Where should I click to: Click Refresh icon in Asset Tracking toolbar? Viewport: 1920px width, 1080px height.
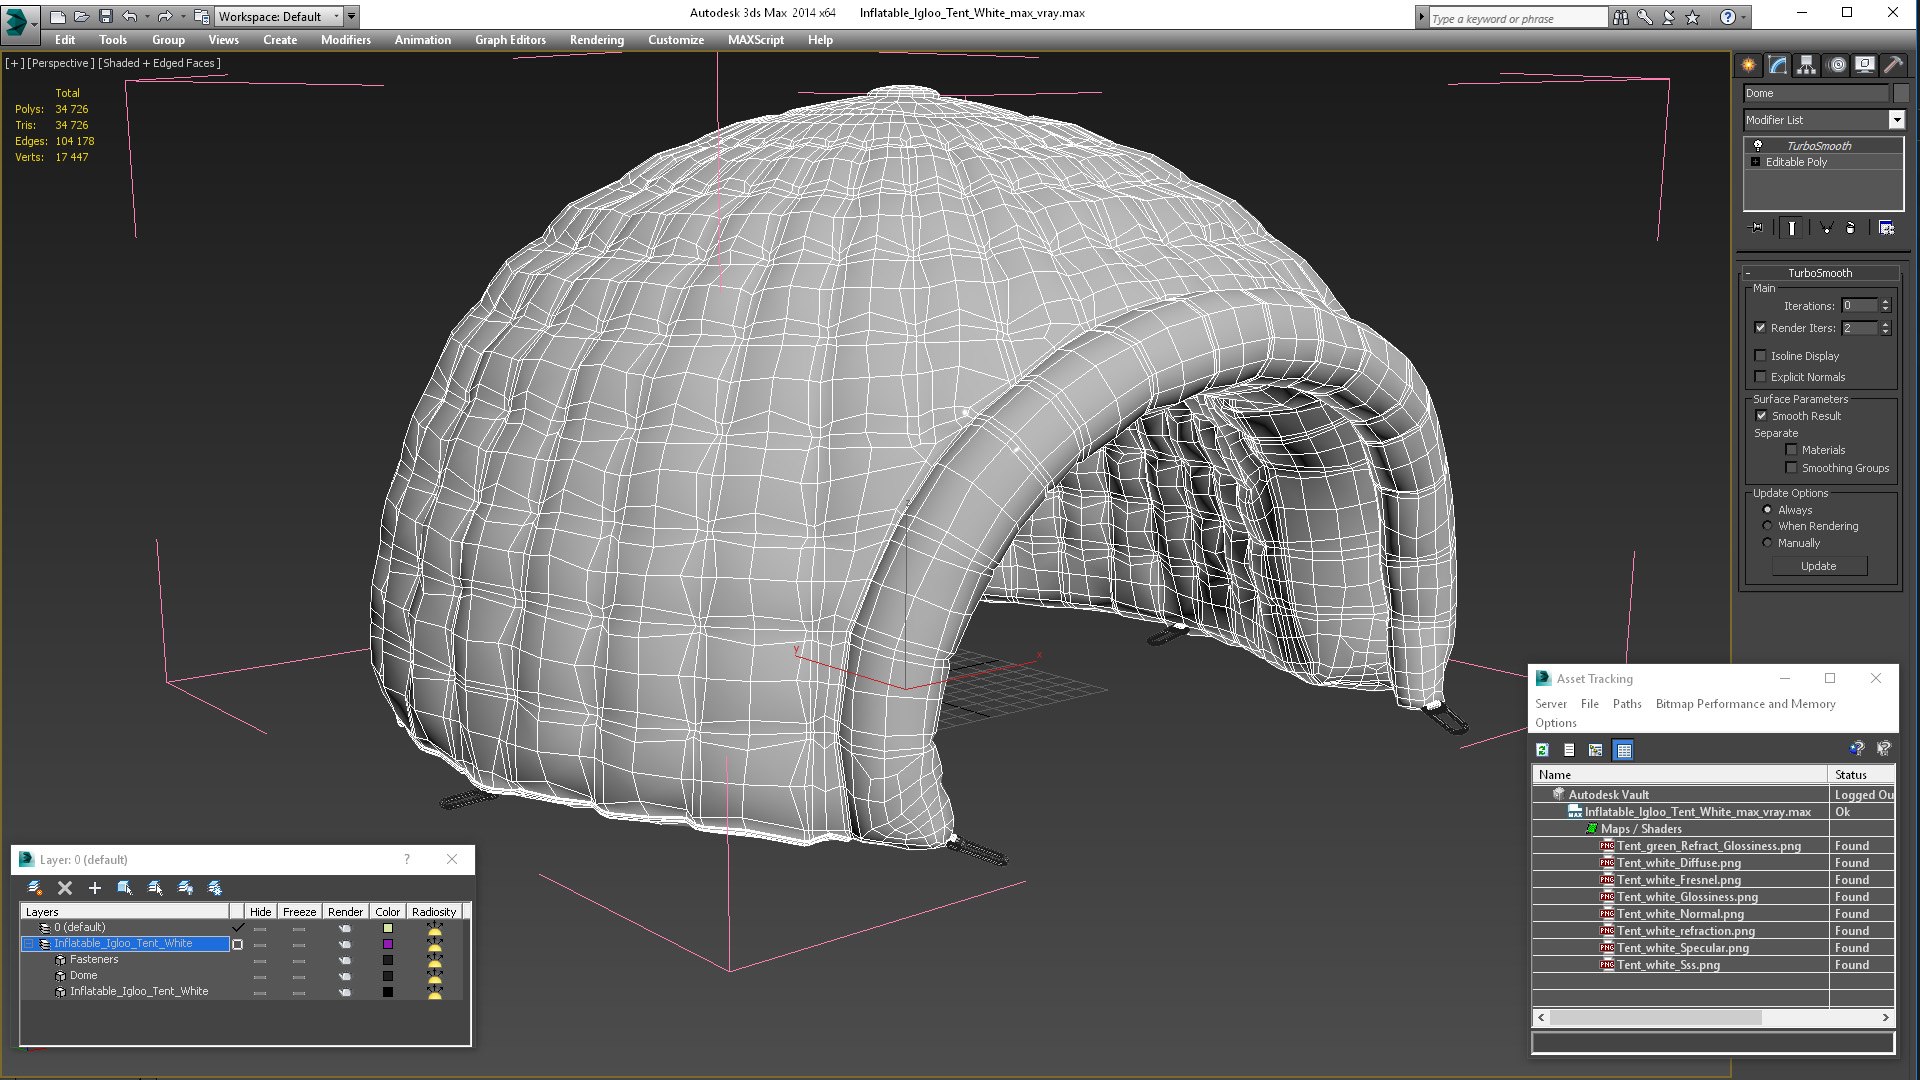point(1542,750)
